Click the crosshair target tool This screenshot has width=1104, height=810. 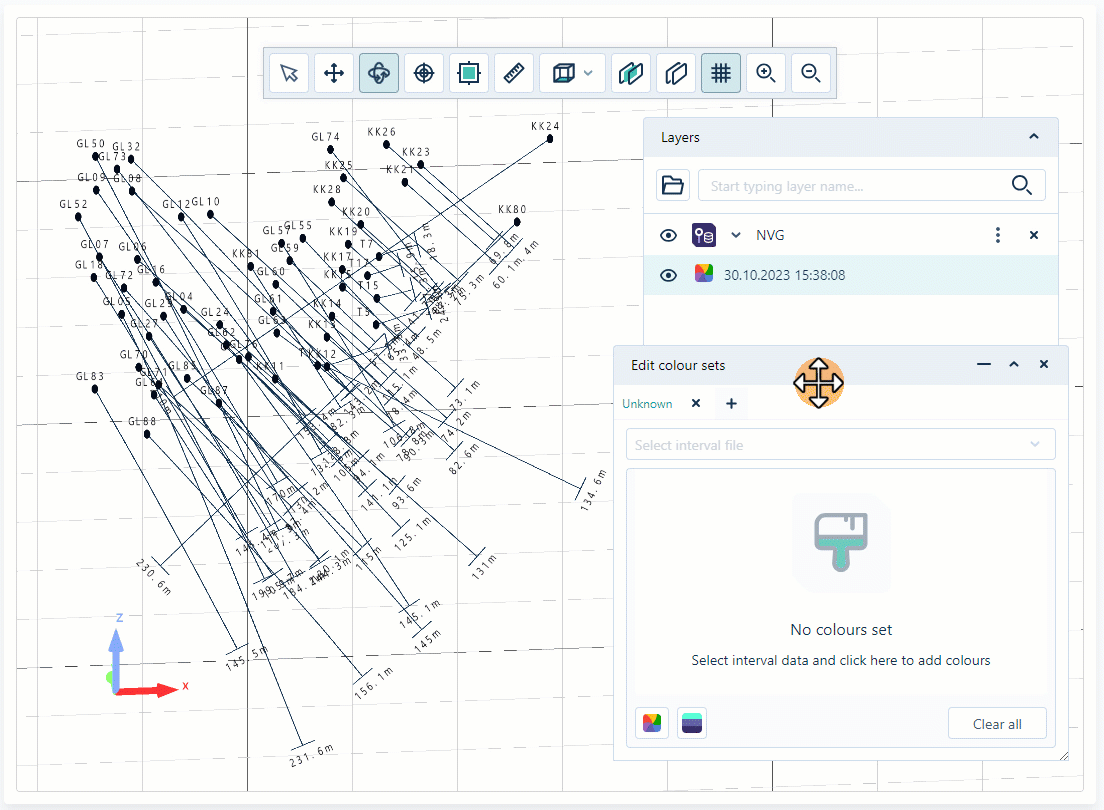click(x=424, y=73)
